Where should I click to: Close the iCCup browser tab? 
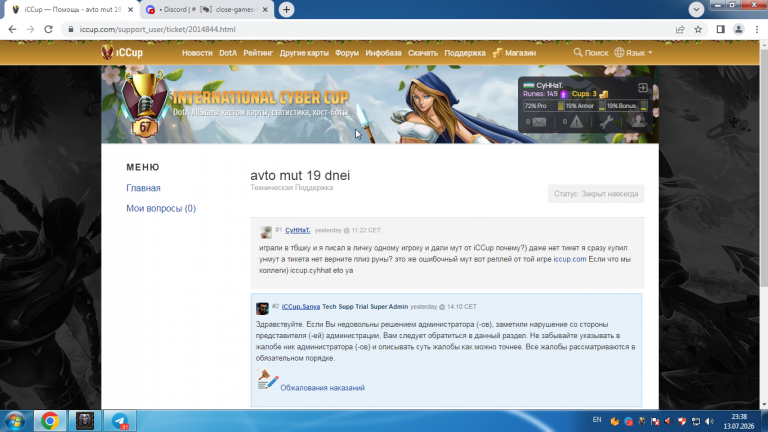point(131,10)
